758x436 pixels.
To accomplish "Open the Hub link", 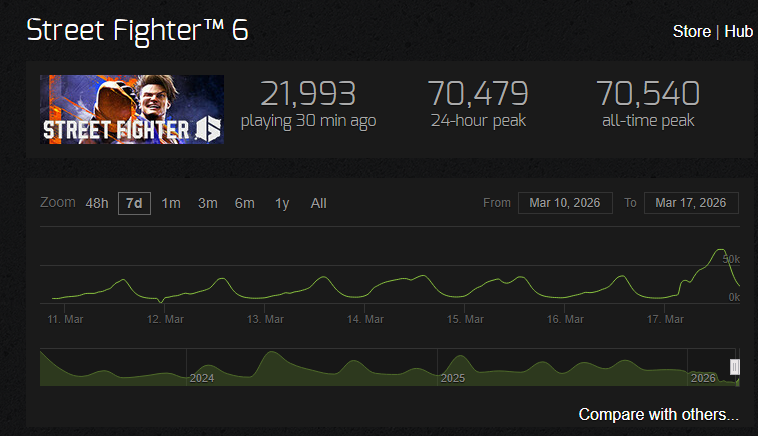I will coord(738,31).
